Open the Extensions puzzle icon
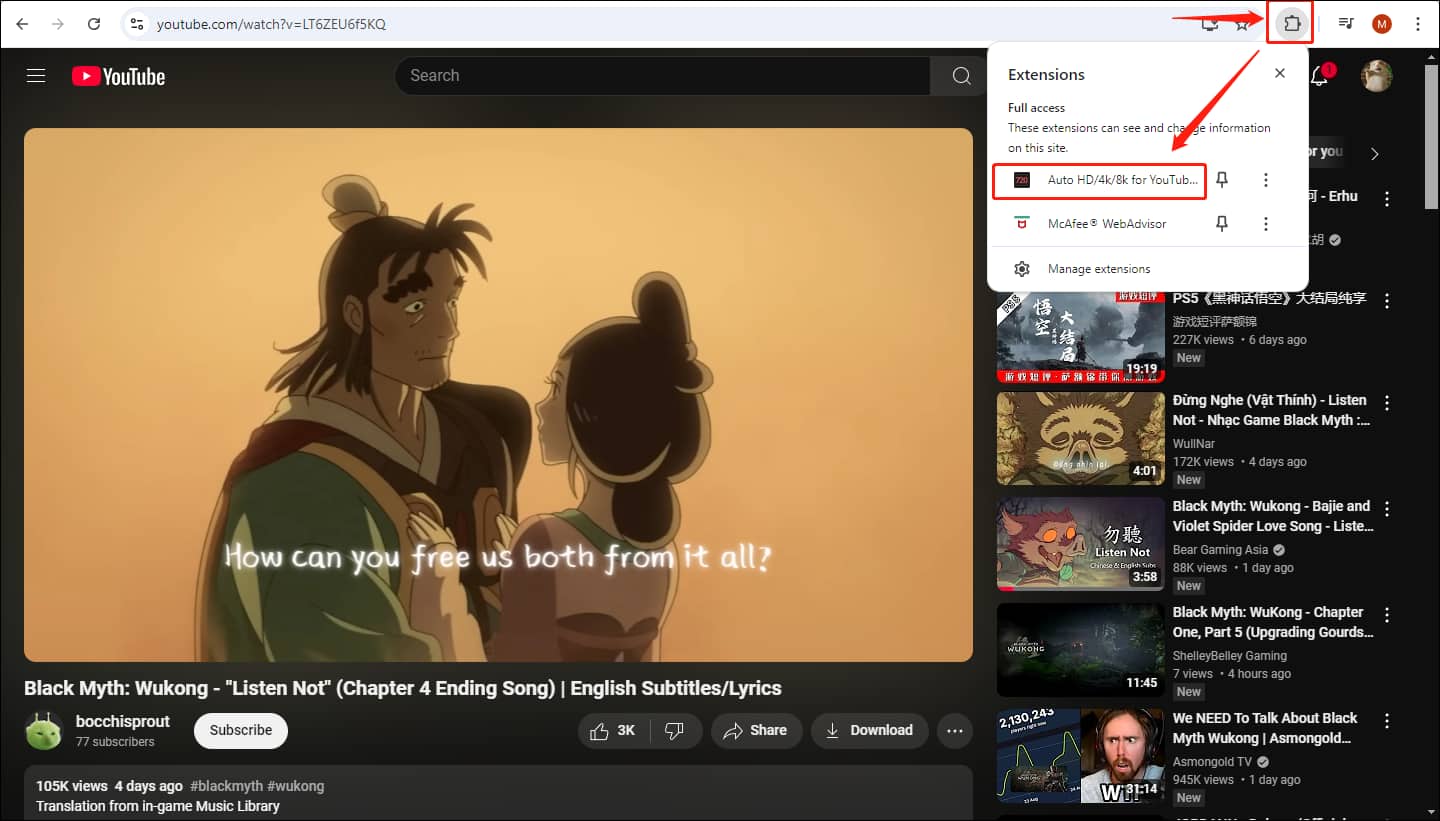This screenshot has width=1440, height=821. (x=1291, y=23)
